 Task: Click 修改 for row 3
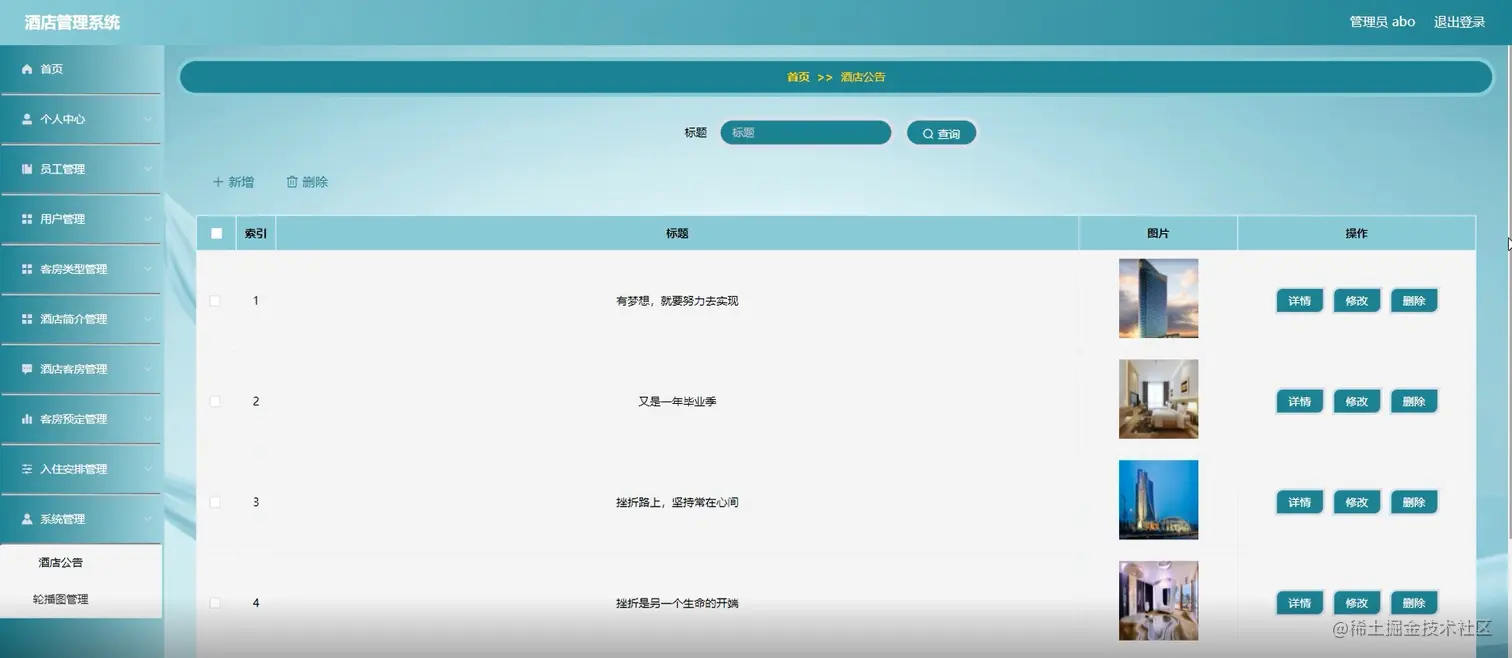[x=1356, y=502]
